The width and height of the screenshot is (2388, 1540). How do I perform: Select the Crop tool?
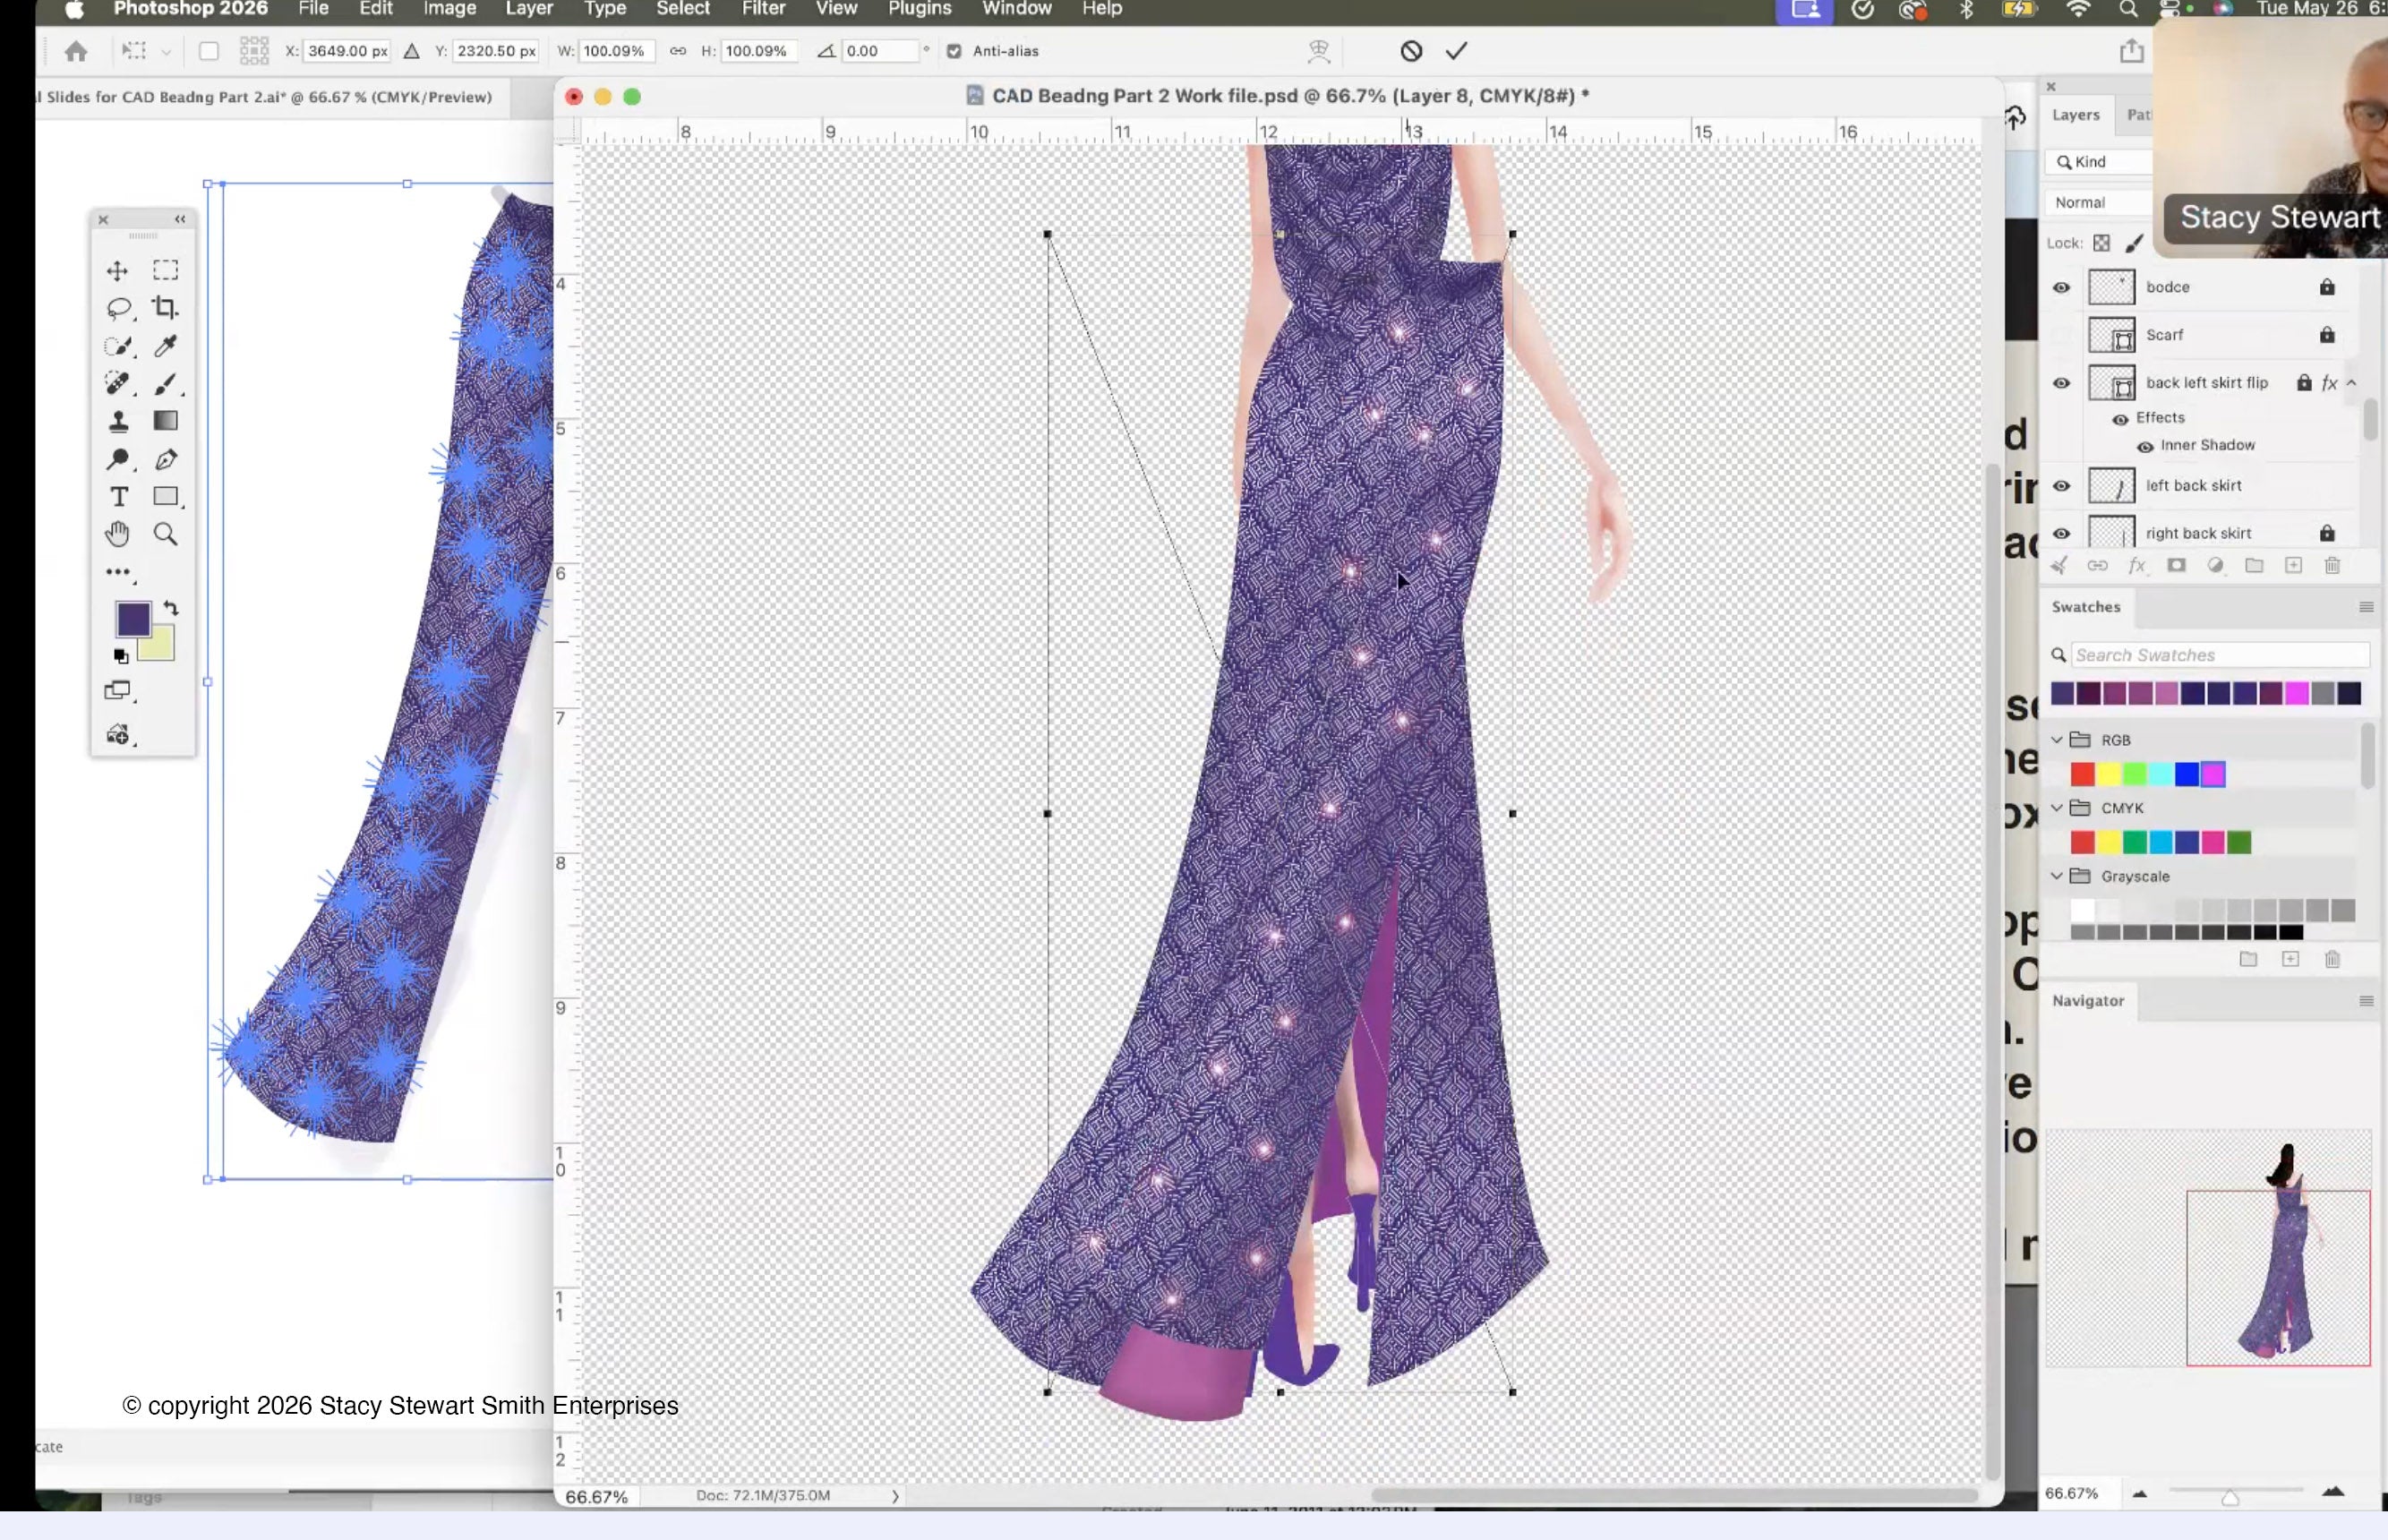166,308
